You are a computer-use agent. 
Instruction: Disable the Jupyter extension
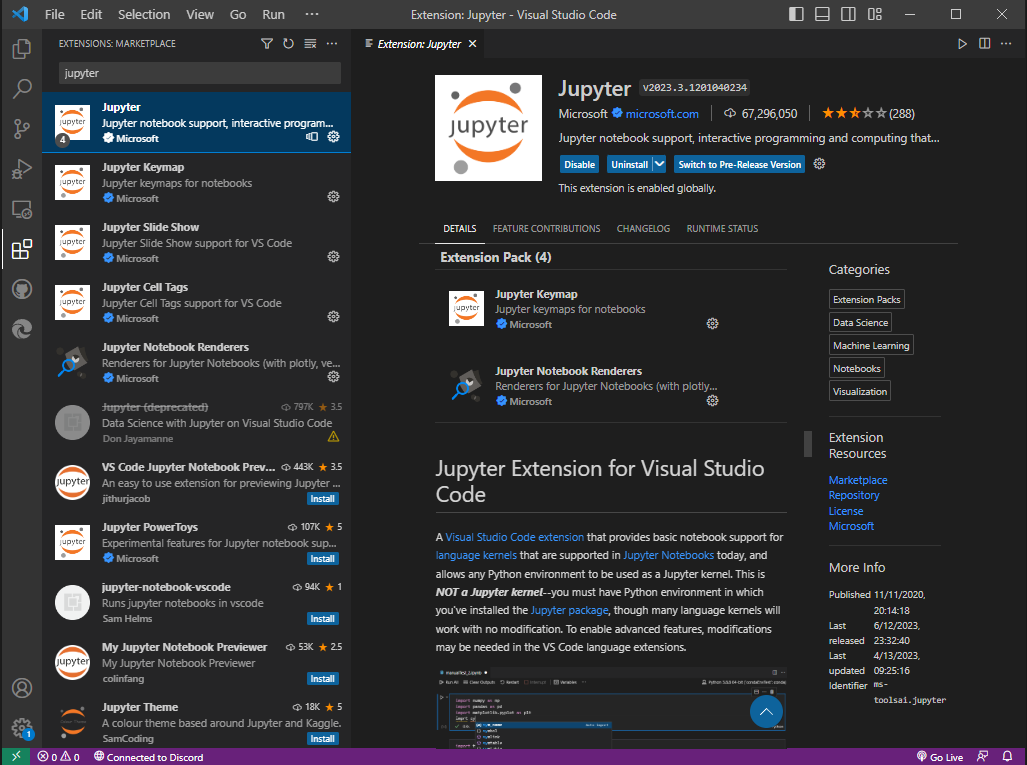[580, 164]
